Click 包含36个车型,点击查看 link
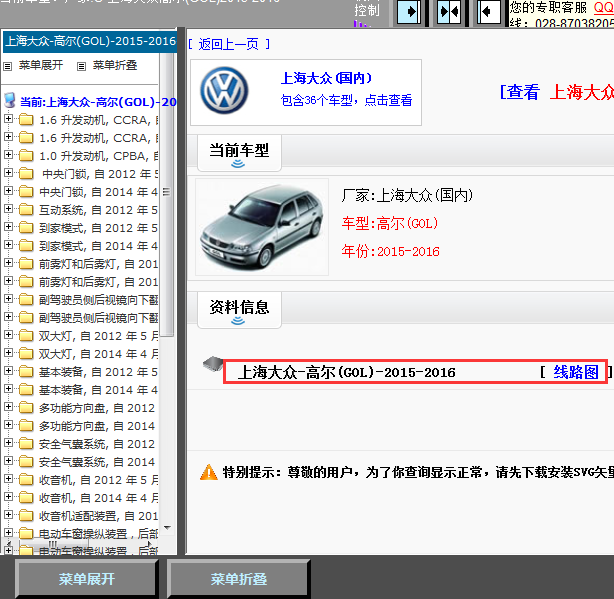The image size is (614, 599). point(347,100)
